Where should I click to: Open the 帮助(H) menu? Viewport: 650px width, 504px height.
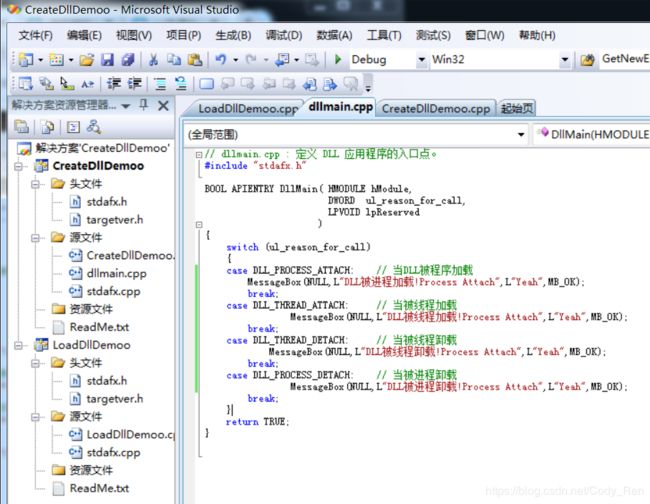coord(537,36)
